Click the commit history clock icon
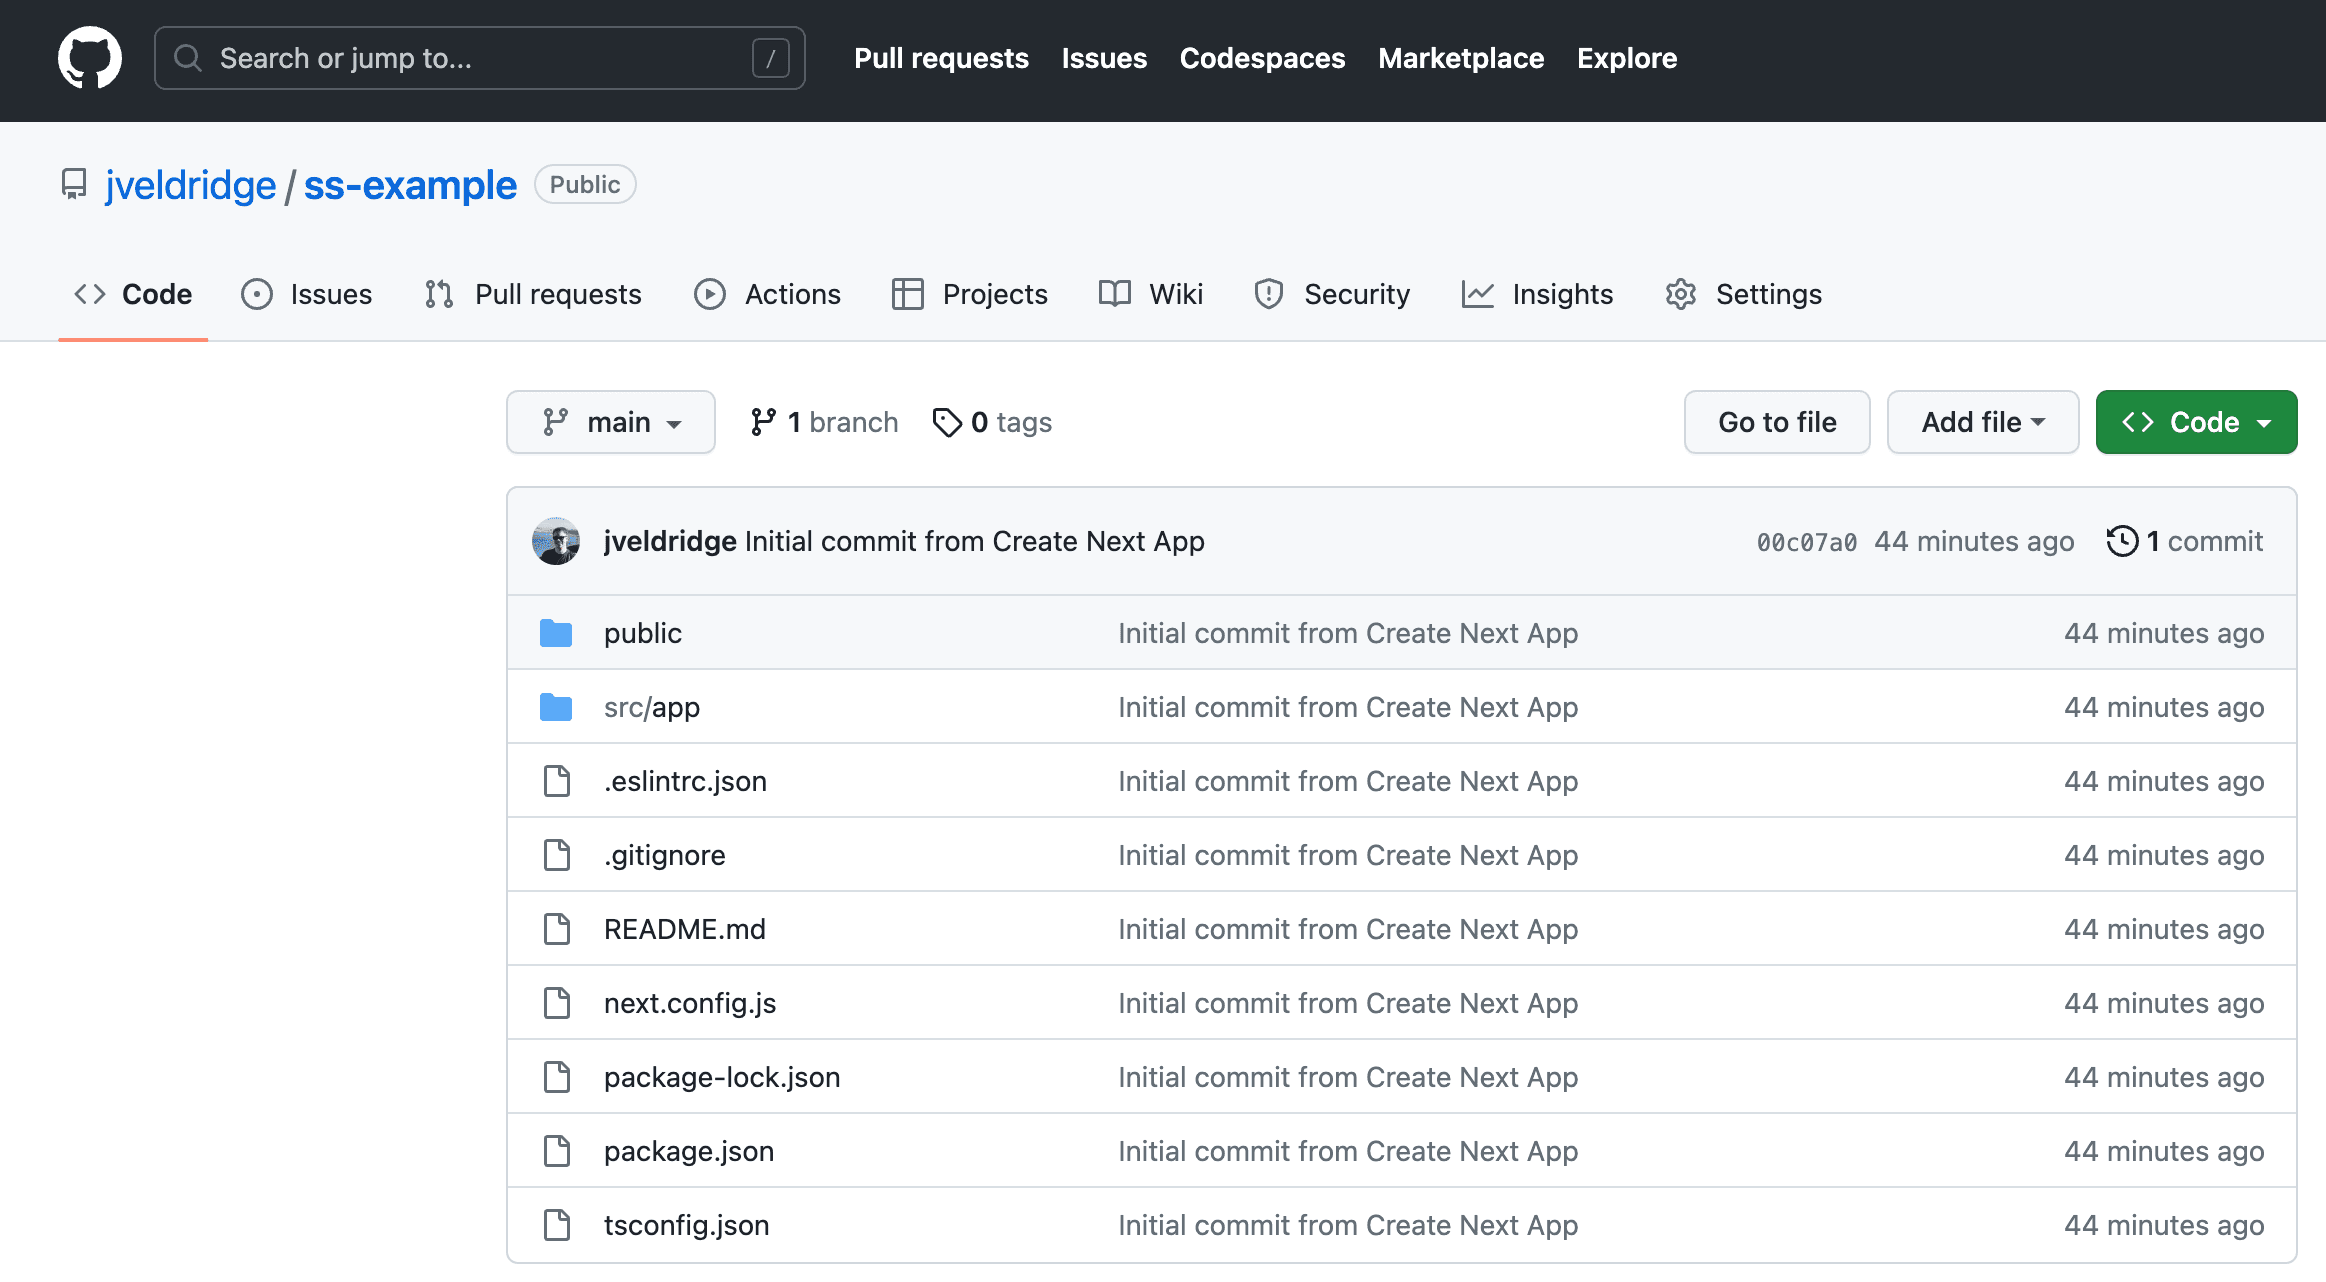 pos(2124,541)
